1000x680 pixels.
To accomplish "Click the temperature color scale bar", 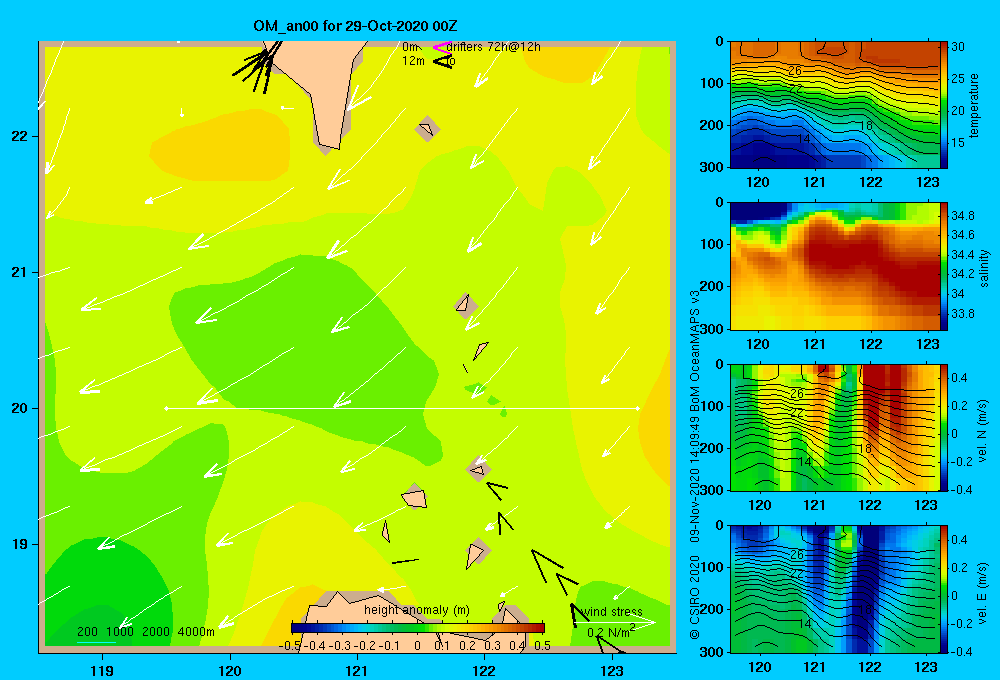I will point(944,105).
